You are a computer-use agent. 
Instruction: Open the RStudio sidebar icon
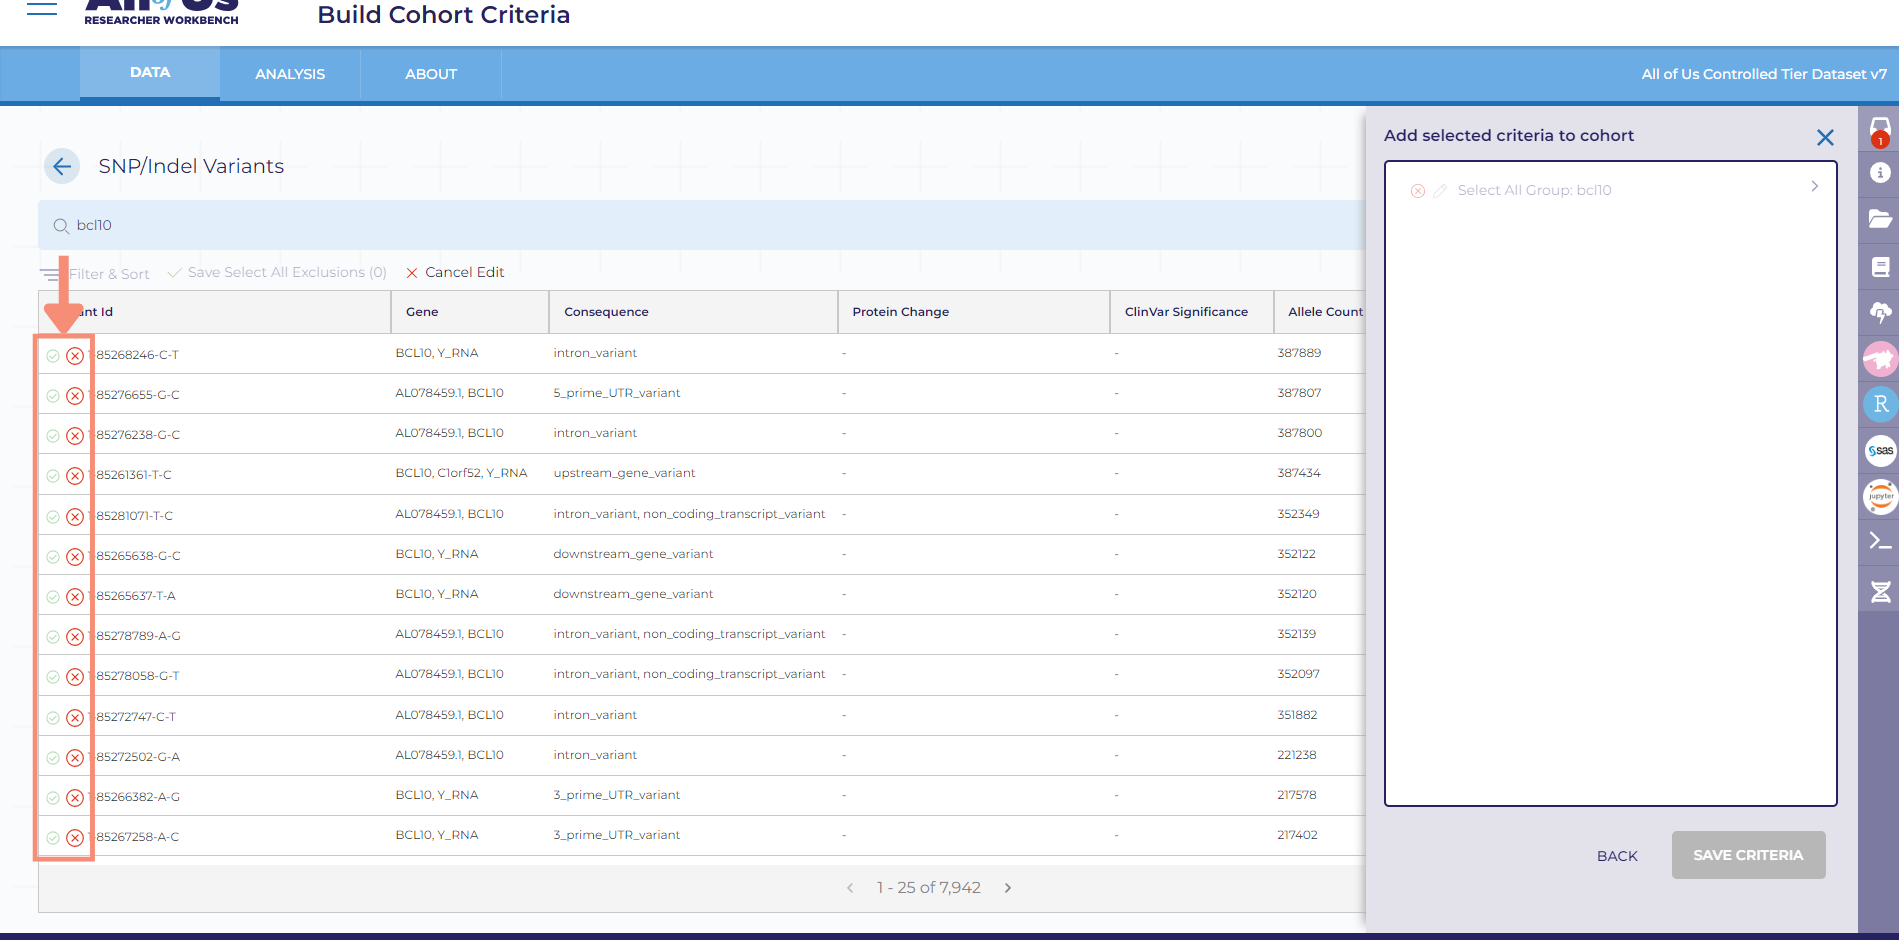1880,404
